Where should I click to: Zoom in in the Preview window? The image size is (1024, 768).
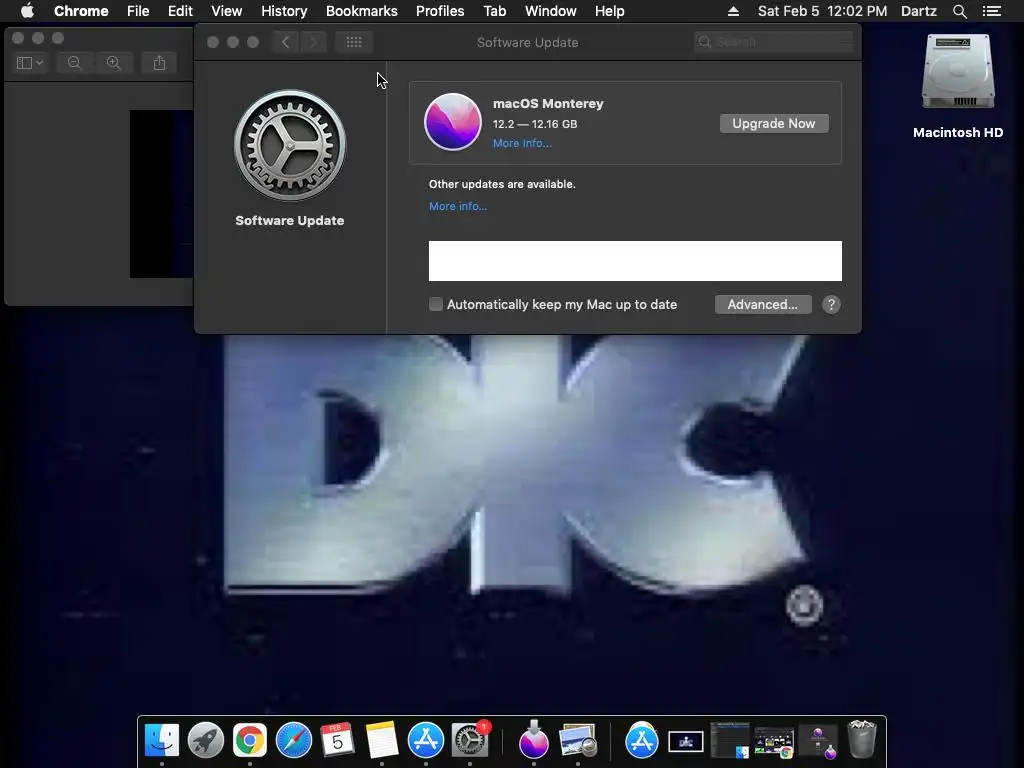click(x=114, y=63)
